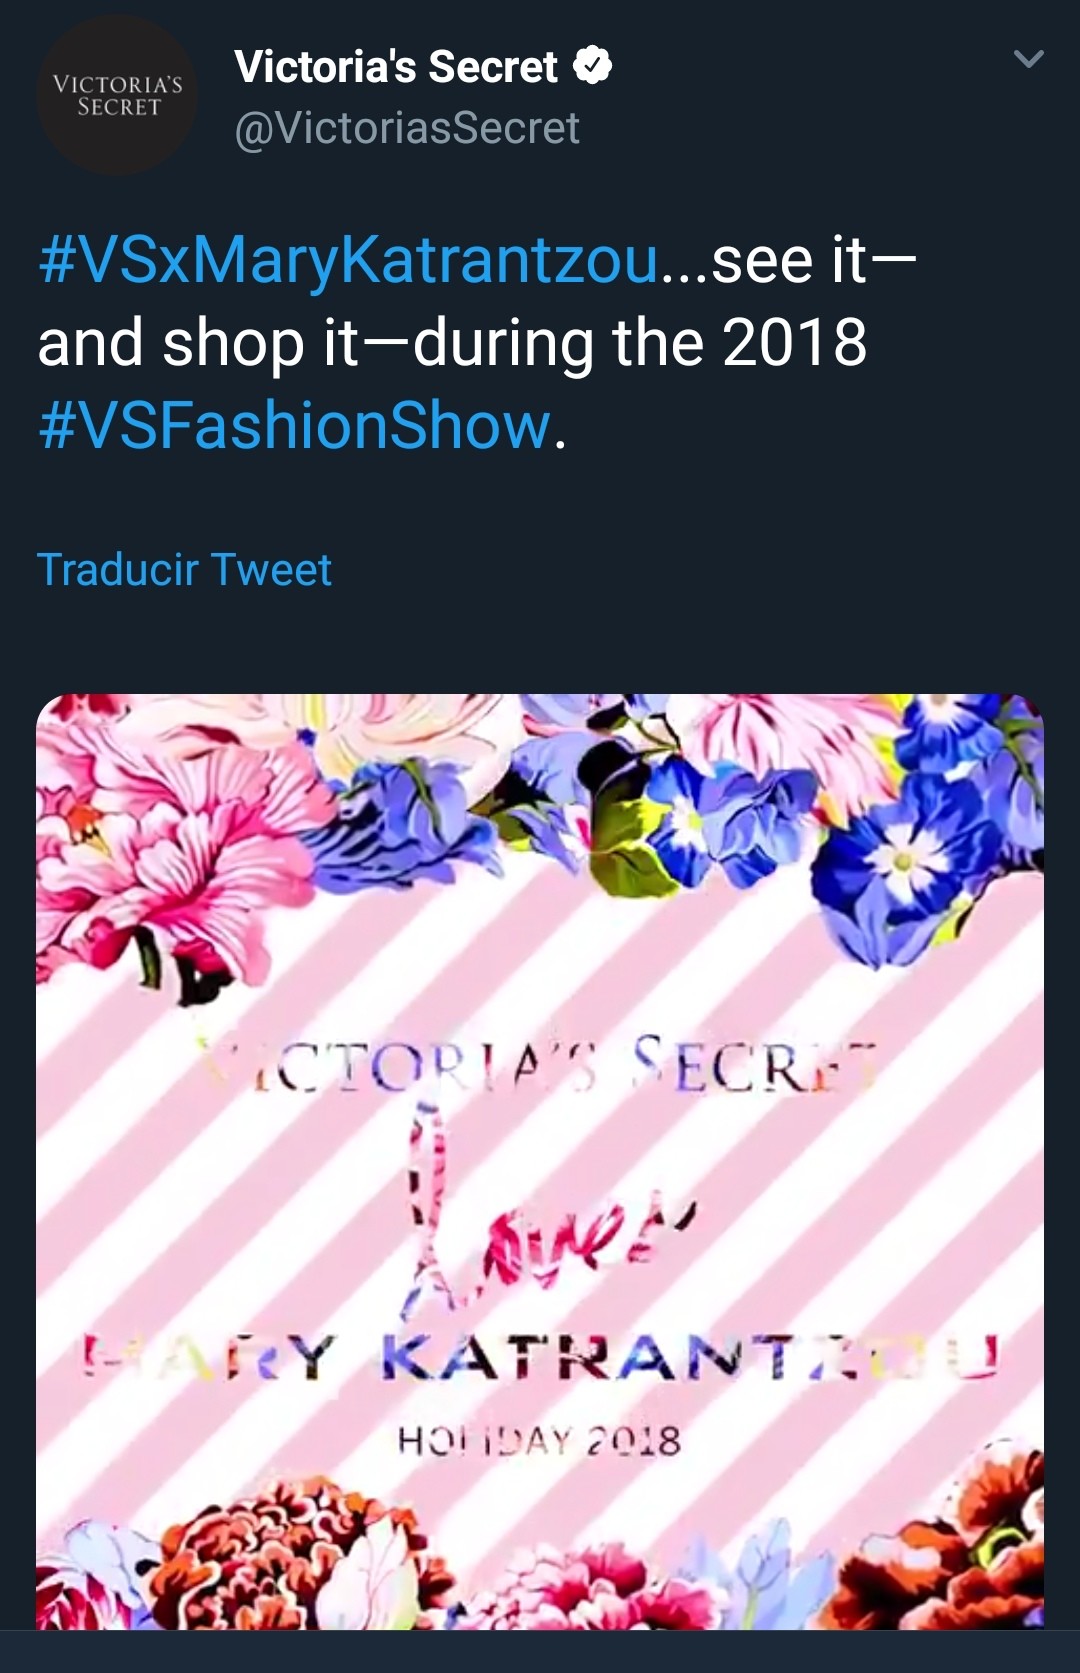The image size is (1080, 1673).
Task: Open the #VSxMaryKatrantzou hashtag
Action: pos(349,260)
